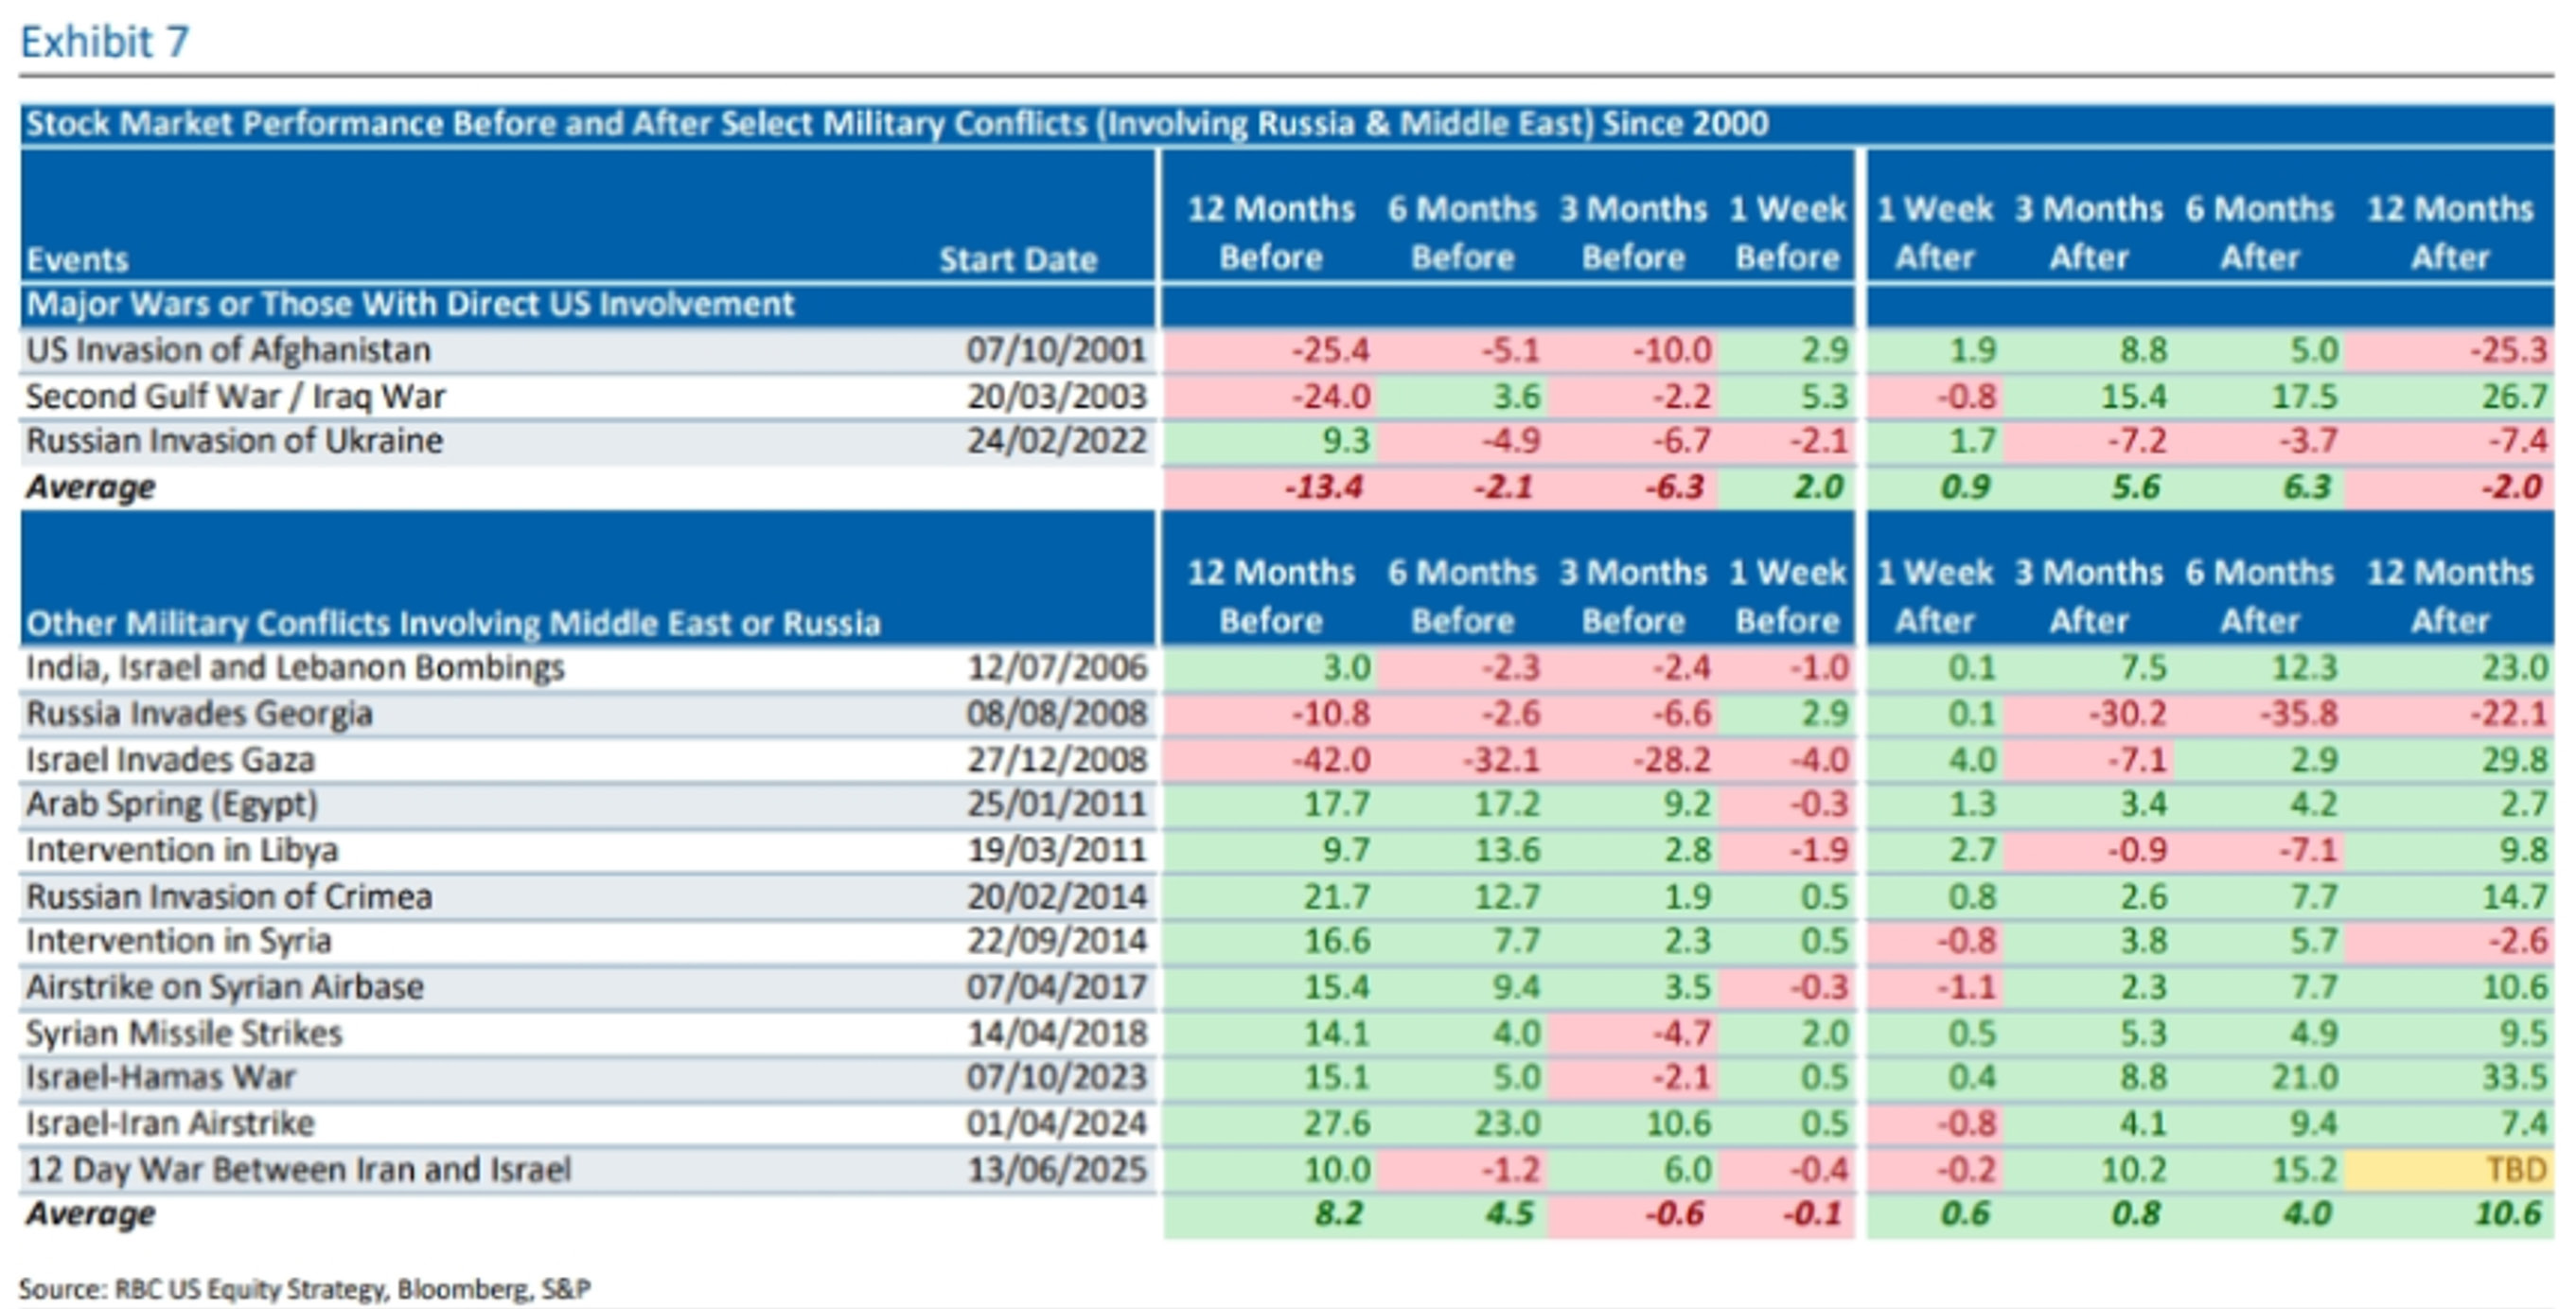Click the Russia Invades Georgia row label
This screenshot has height=1309, width=2576.
[199, 714]
